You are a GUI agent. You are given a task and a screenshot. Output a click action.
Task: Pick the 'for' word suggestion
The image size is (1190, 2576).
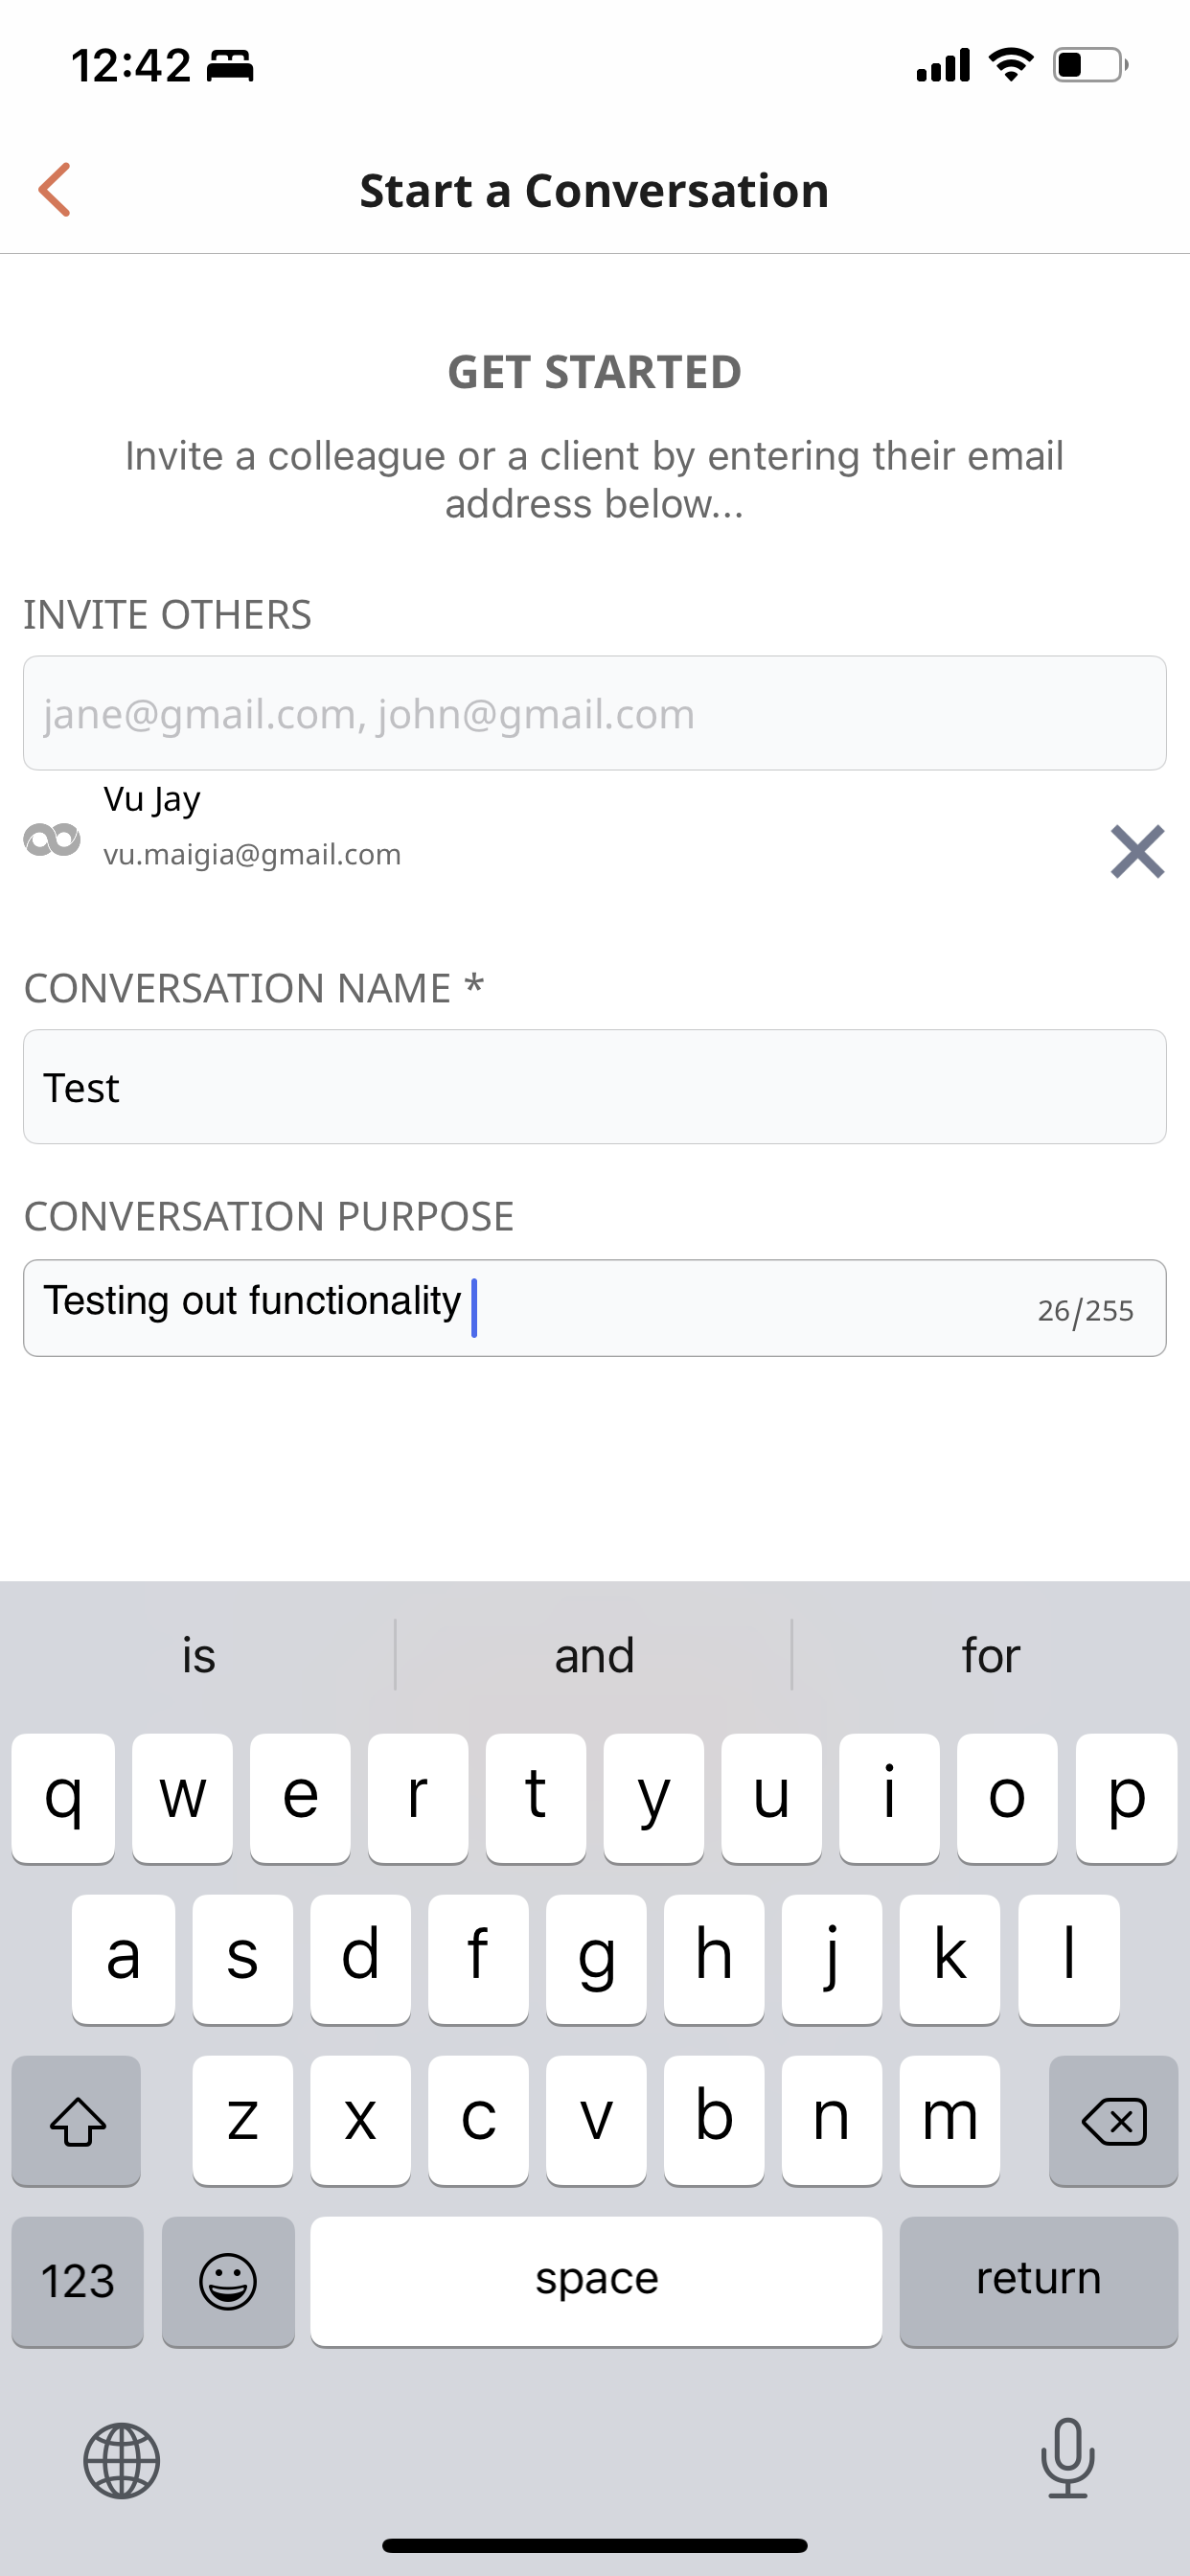point(990,1655)
